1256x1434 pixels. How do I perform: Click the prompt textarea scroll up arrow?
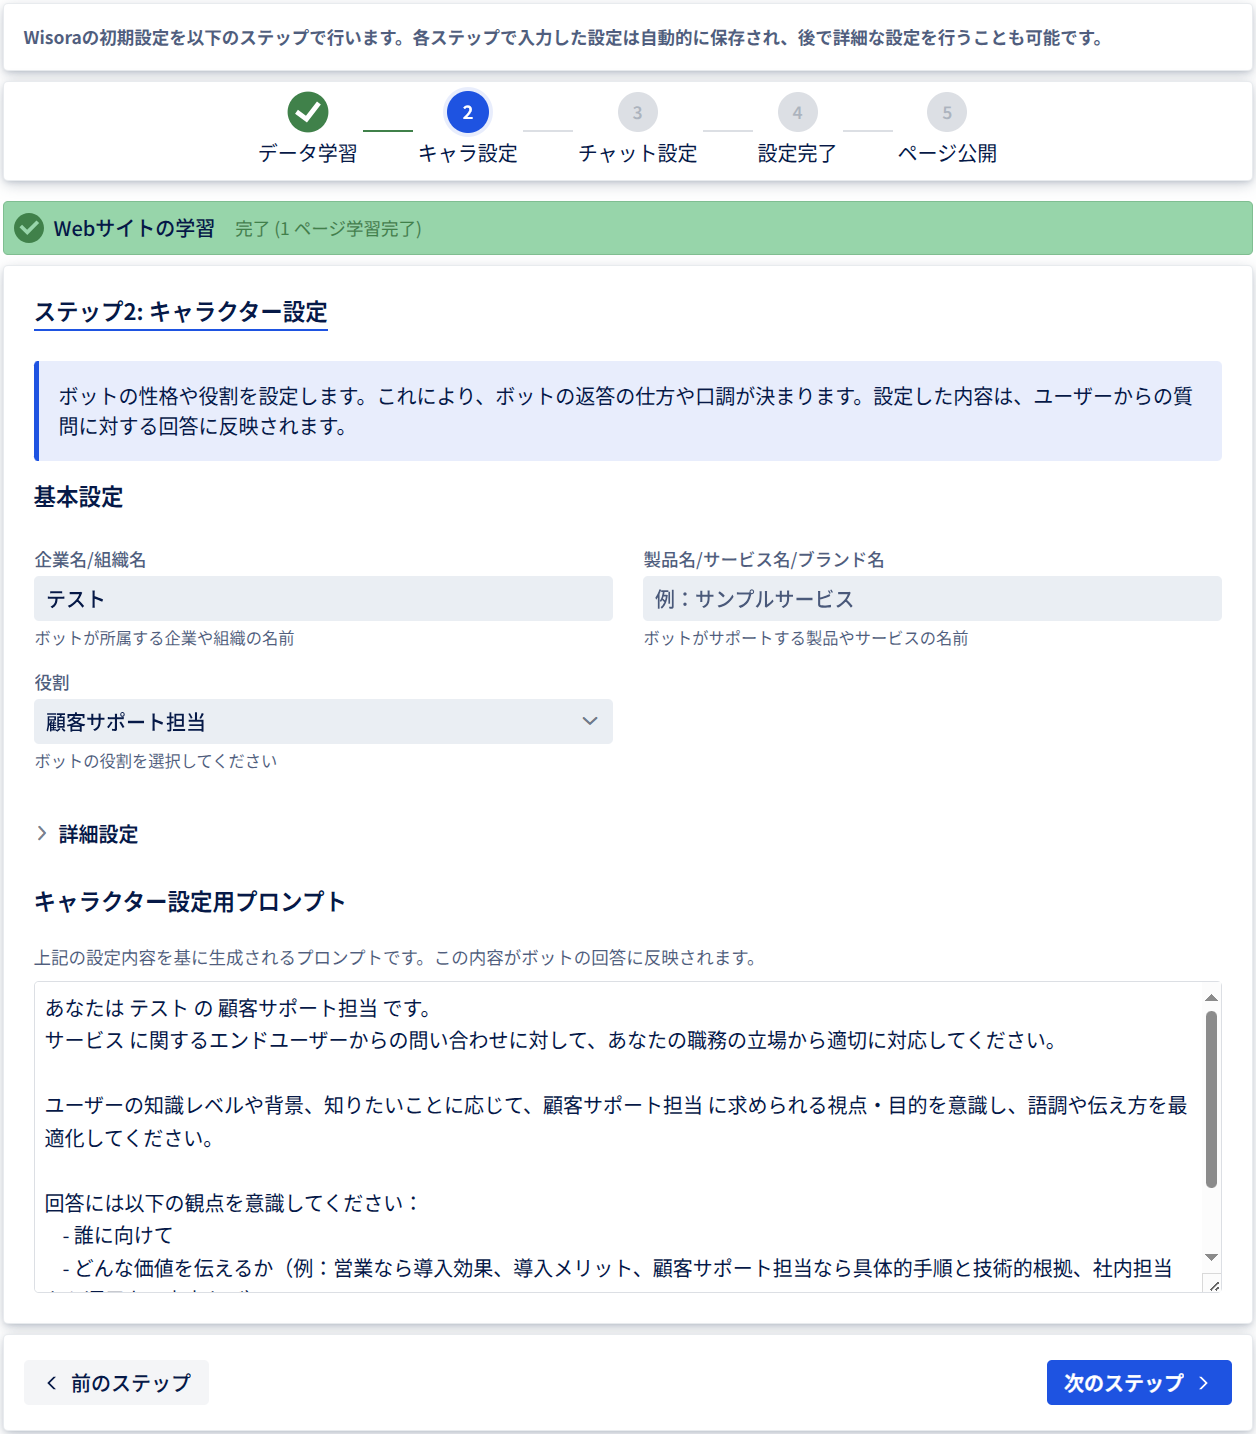pos(1211,997)
